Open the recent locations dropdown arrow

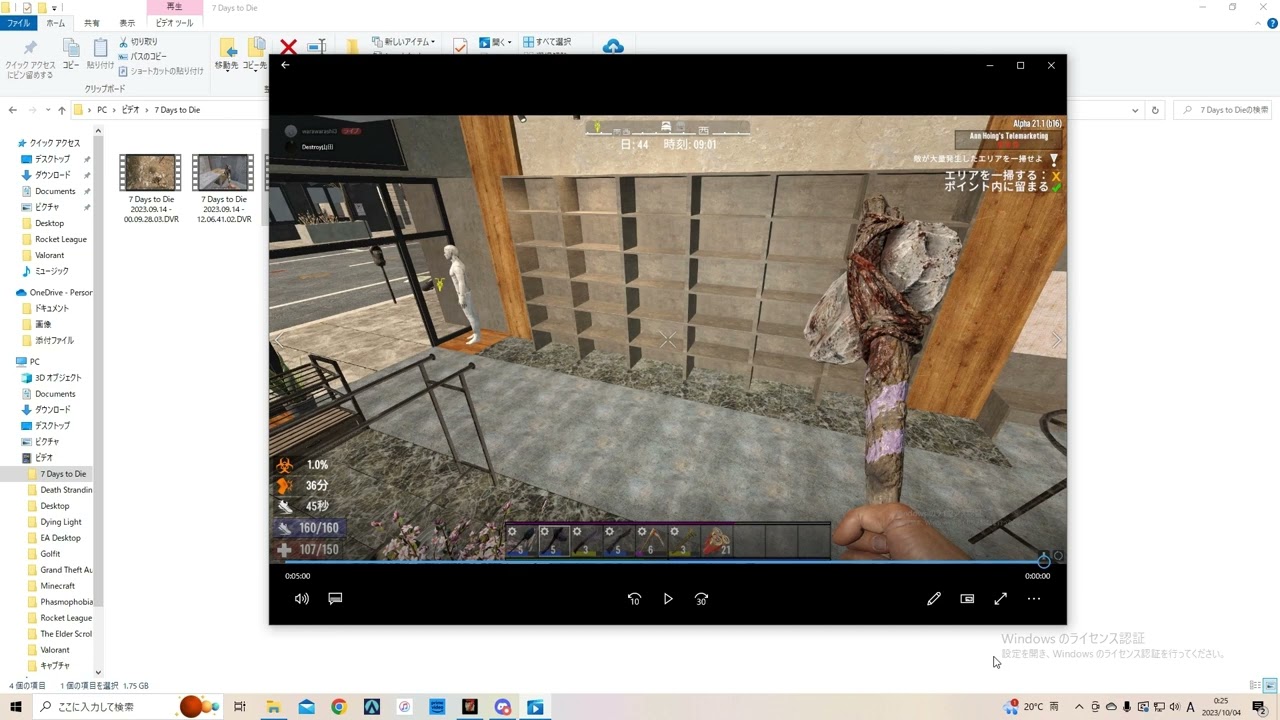[47, 110]
